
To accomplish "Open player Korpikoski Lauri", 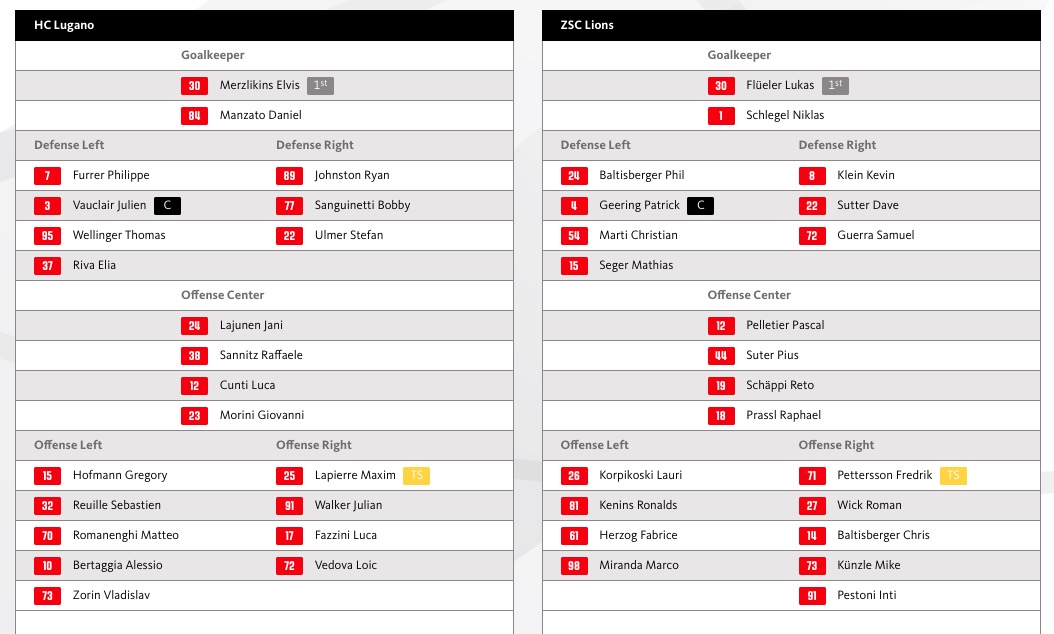I will (641, 475).
